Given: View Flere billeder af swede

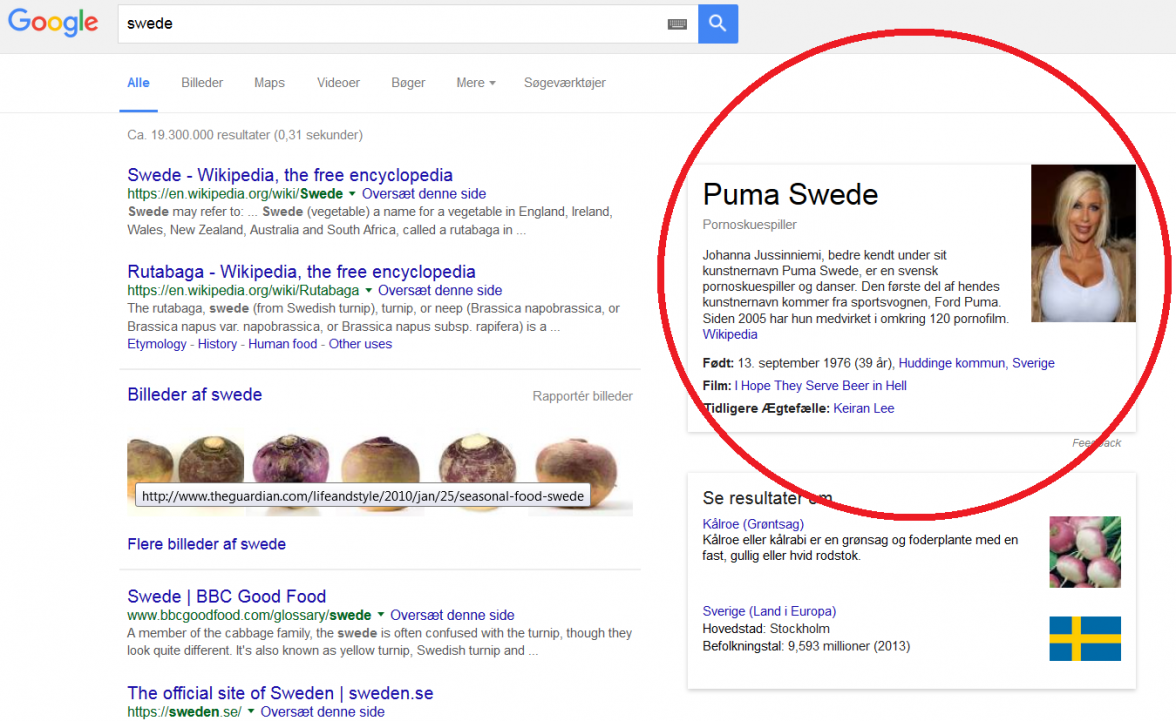Looking at the screenshot, I should (206, 544).
